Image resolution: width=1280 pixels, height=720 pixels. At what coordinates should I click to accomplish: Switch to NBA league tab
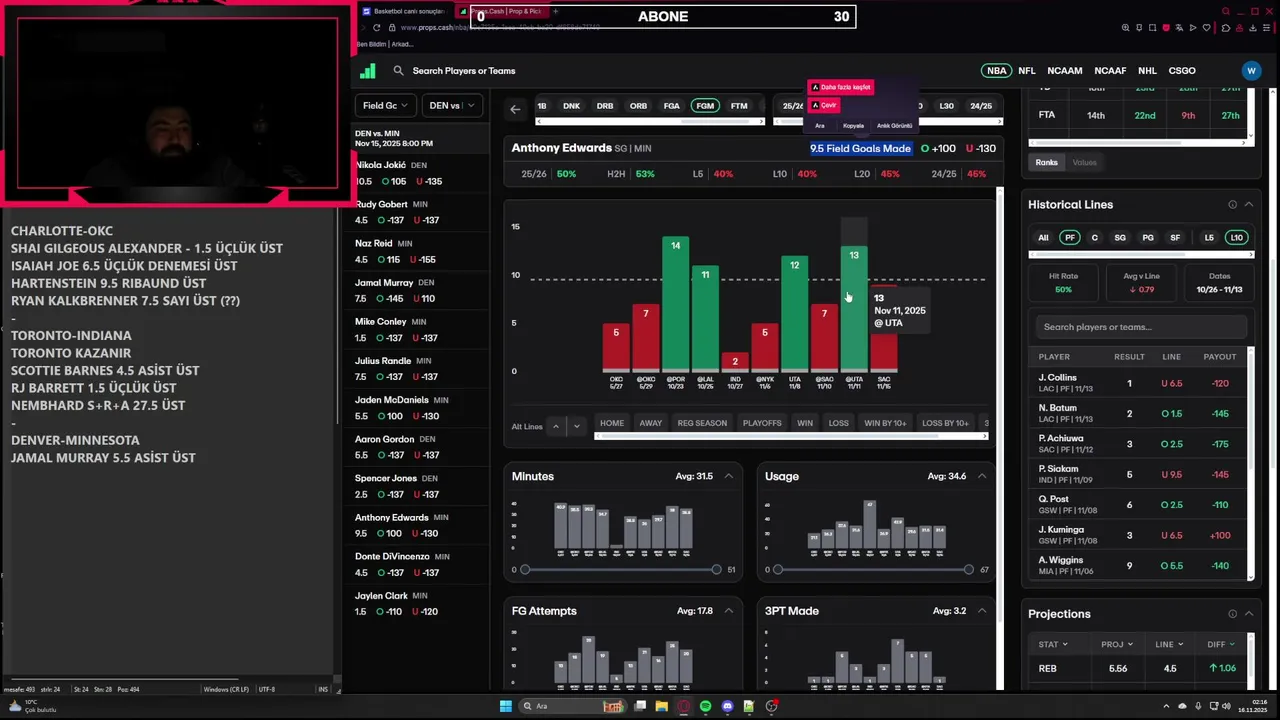996,71
